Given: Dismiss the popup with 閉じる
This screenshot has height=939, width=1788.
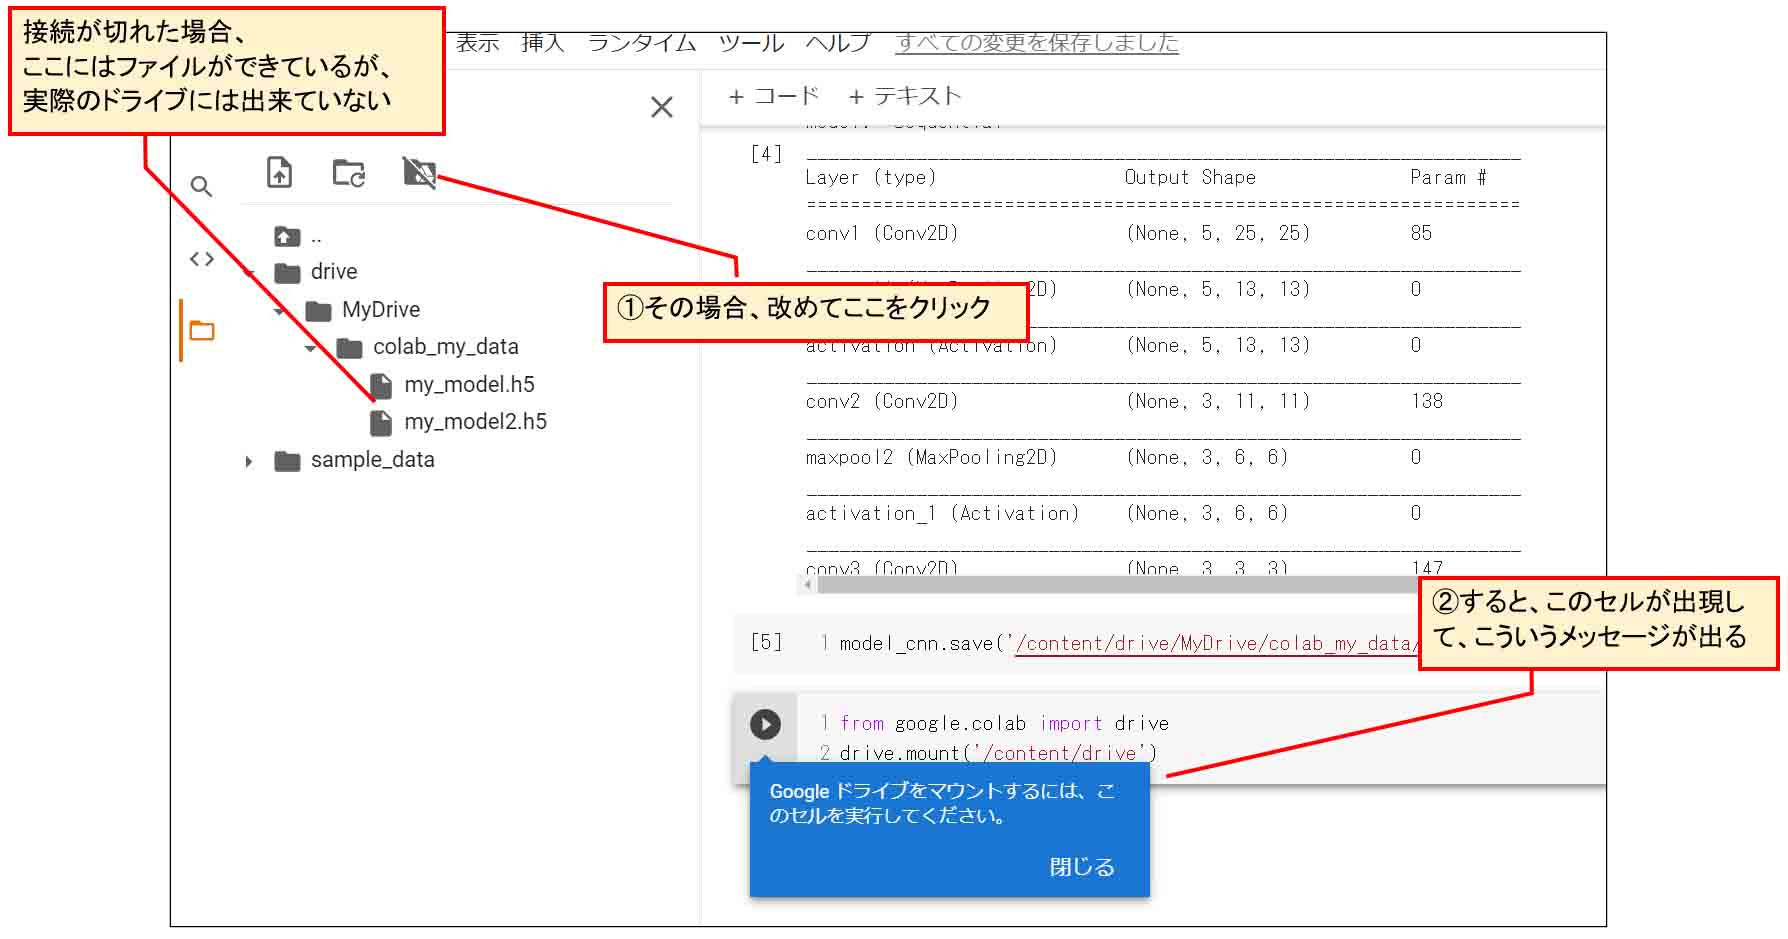Looking at the screenshot, I should pyautogui.click(x=1081, y=867).
